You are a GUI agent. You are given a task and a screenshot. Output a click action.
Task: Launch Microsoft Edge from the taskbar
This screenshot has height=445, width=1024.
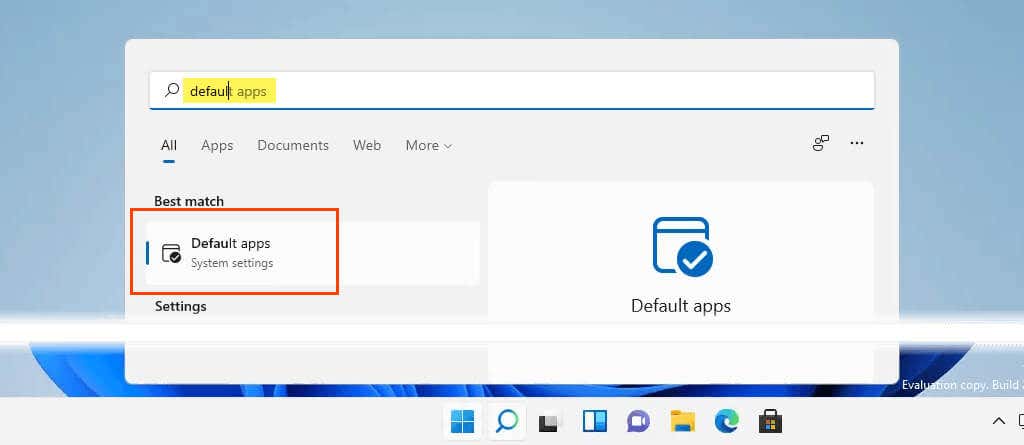tap(726, 422)
